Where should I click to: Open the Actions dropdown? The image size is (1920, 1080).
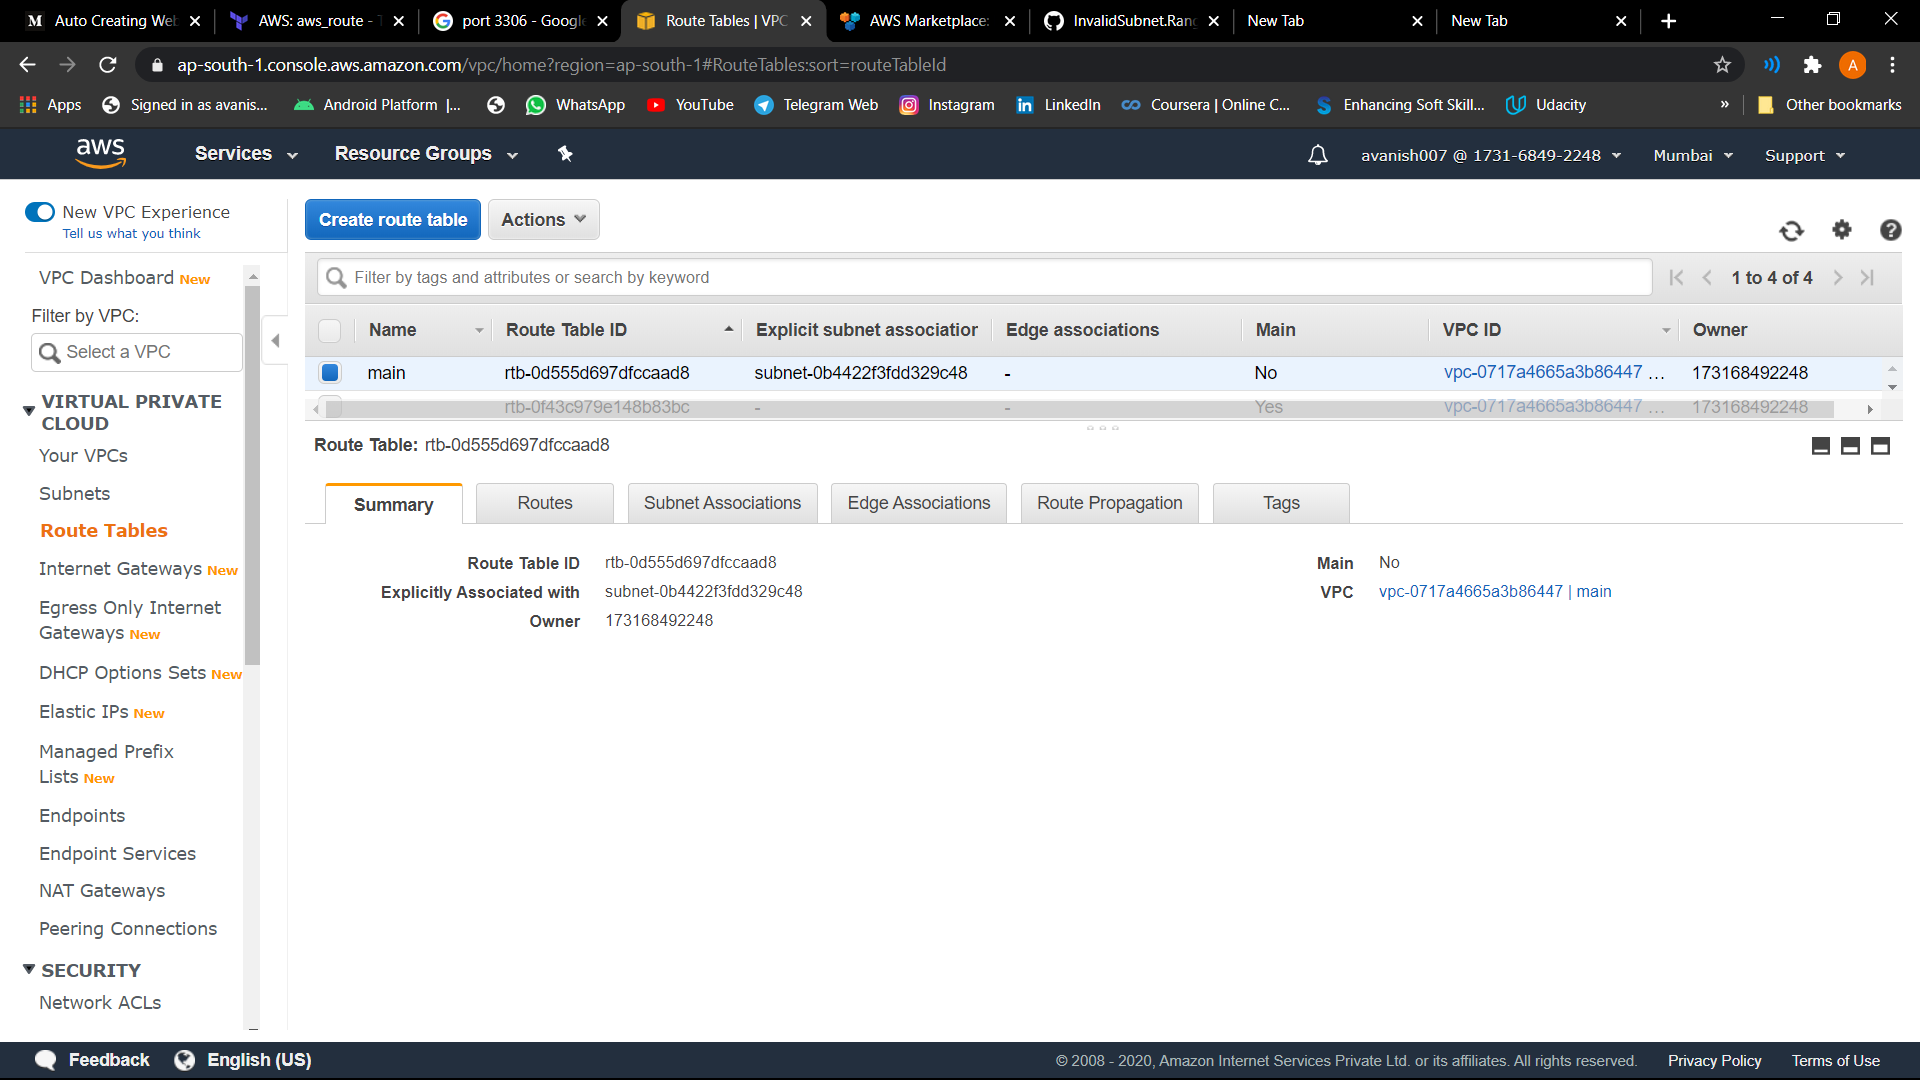pyautogui.click(x=543, y=219)
